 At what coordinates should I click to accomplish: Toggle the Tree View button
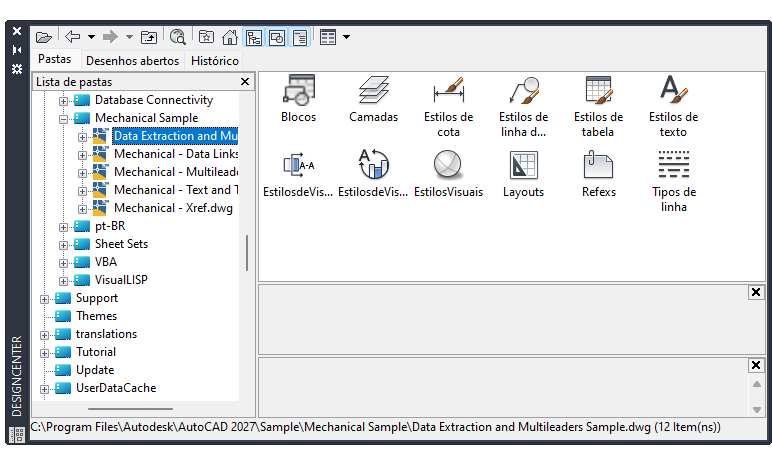coord(254,37)
